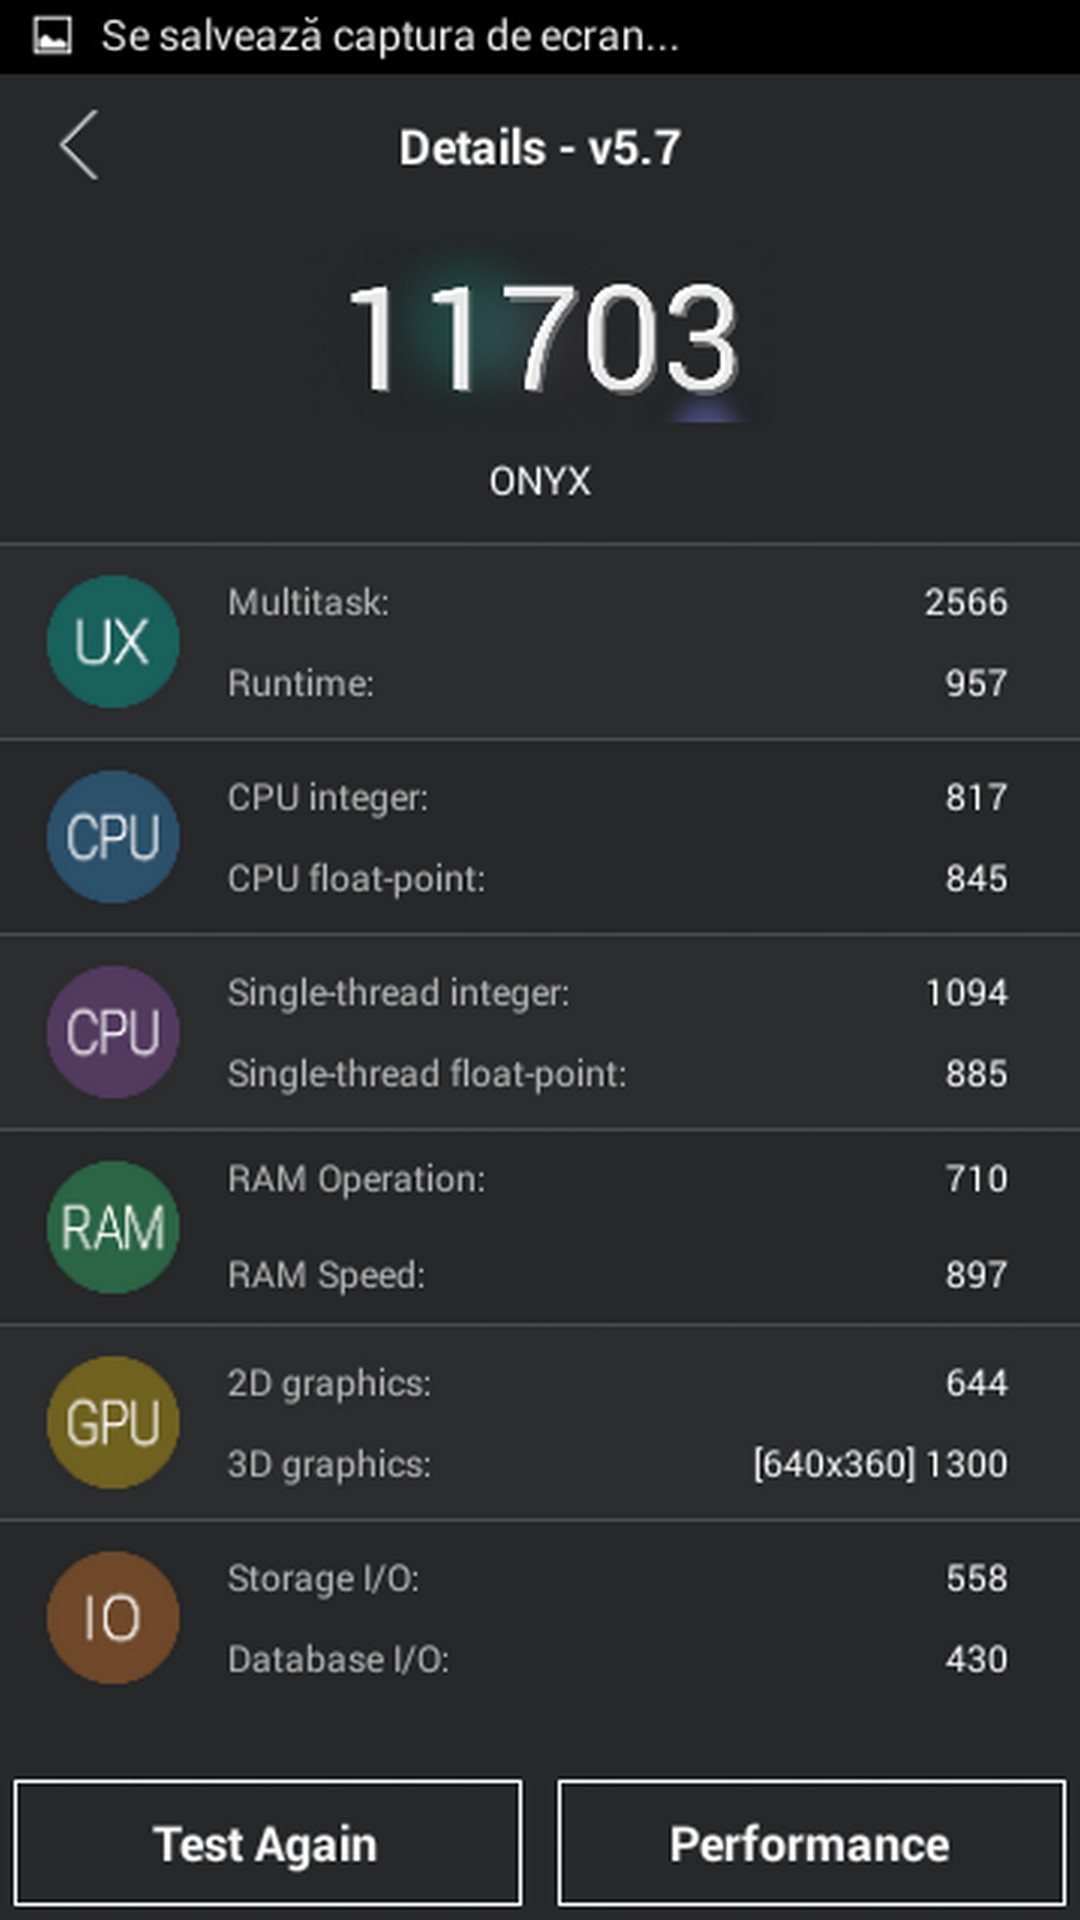1080x1920 pixels.
Task: Select the CPU float-point result
Action: [x=617, y=879]
